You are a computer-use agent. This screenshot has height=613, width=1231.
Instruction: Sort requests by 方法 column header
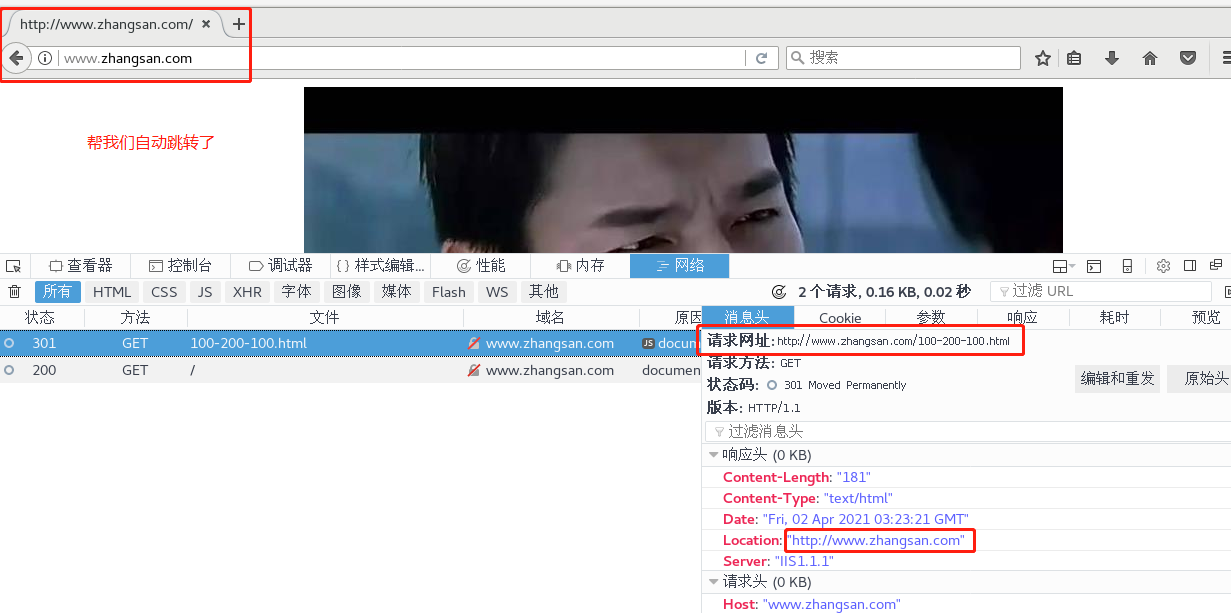tap(135, 317)
